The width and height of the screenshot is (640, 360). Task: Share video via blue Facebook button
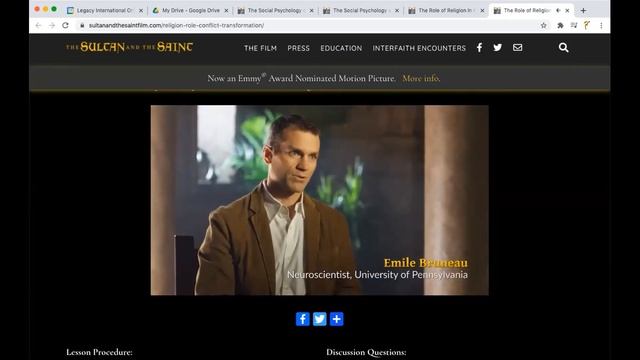point(302,319)
